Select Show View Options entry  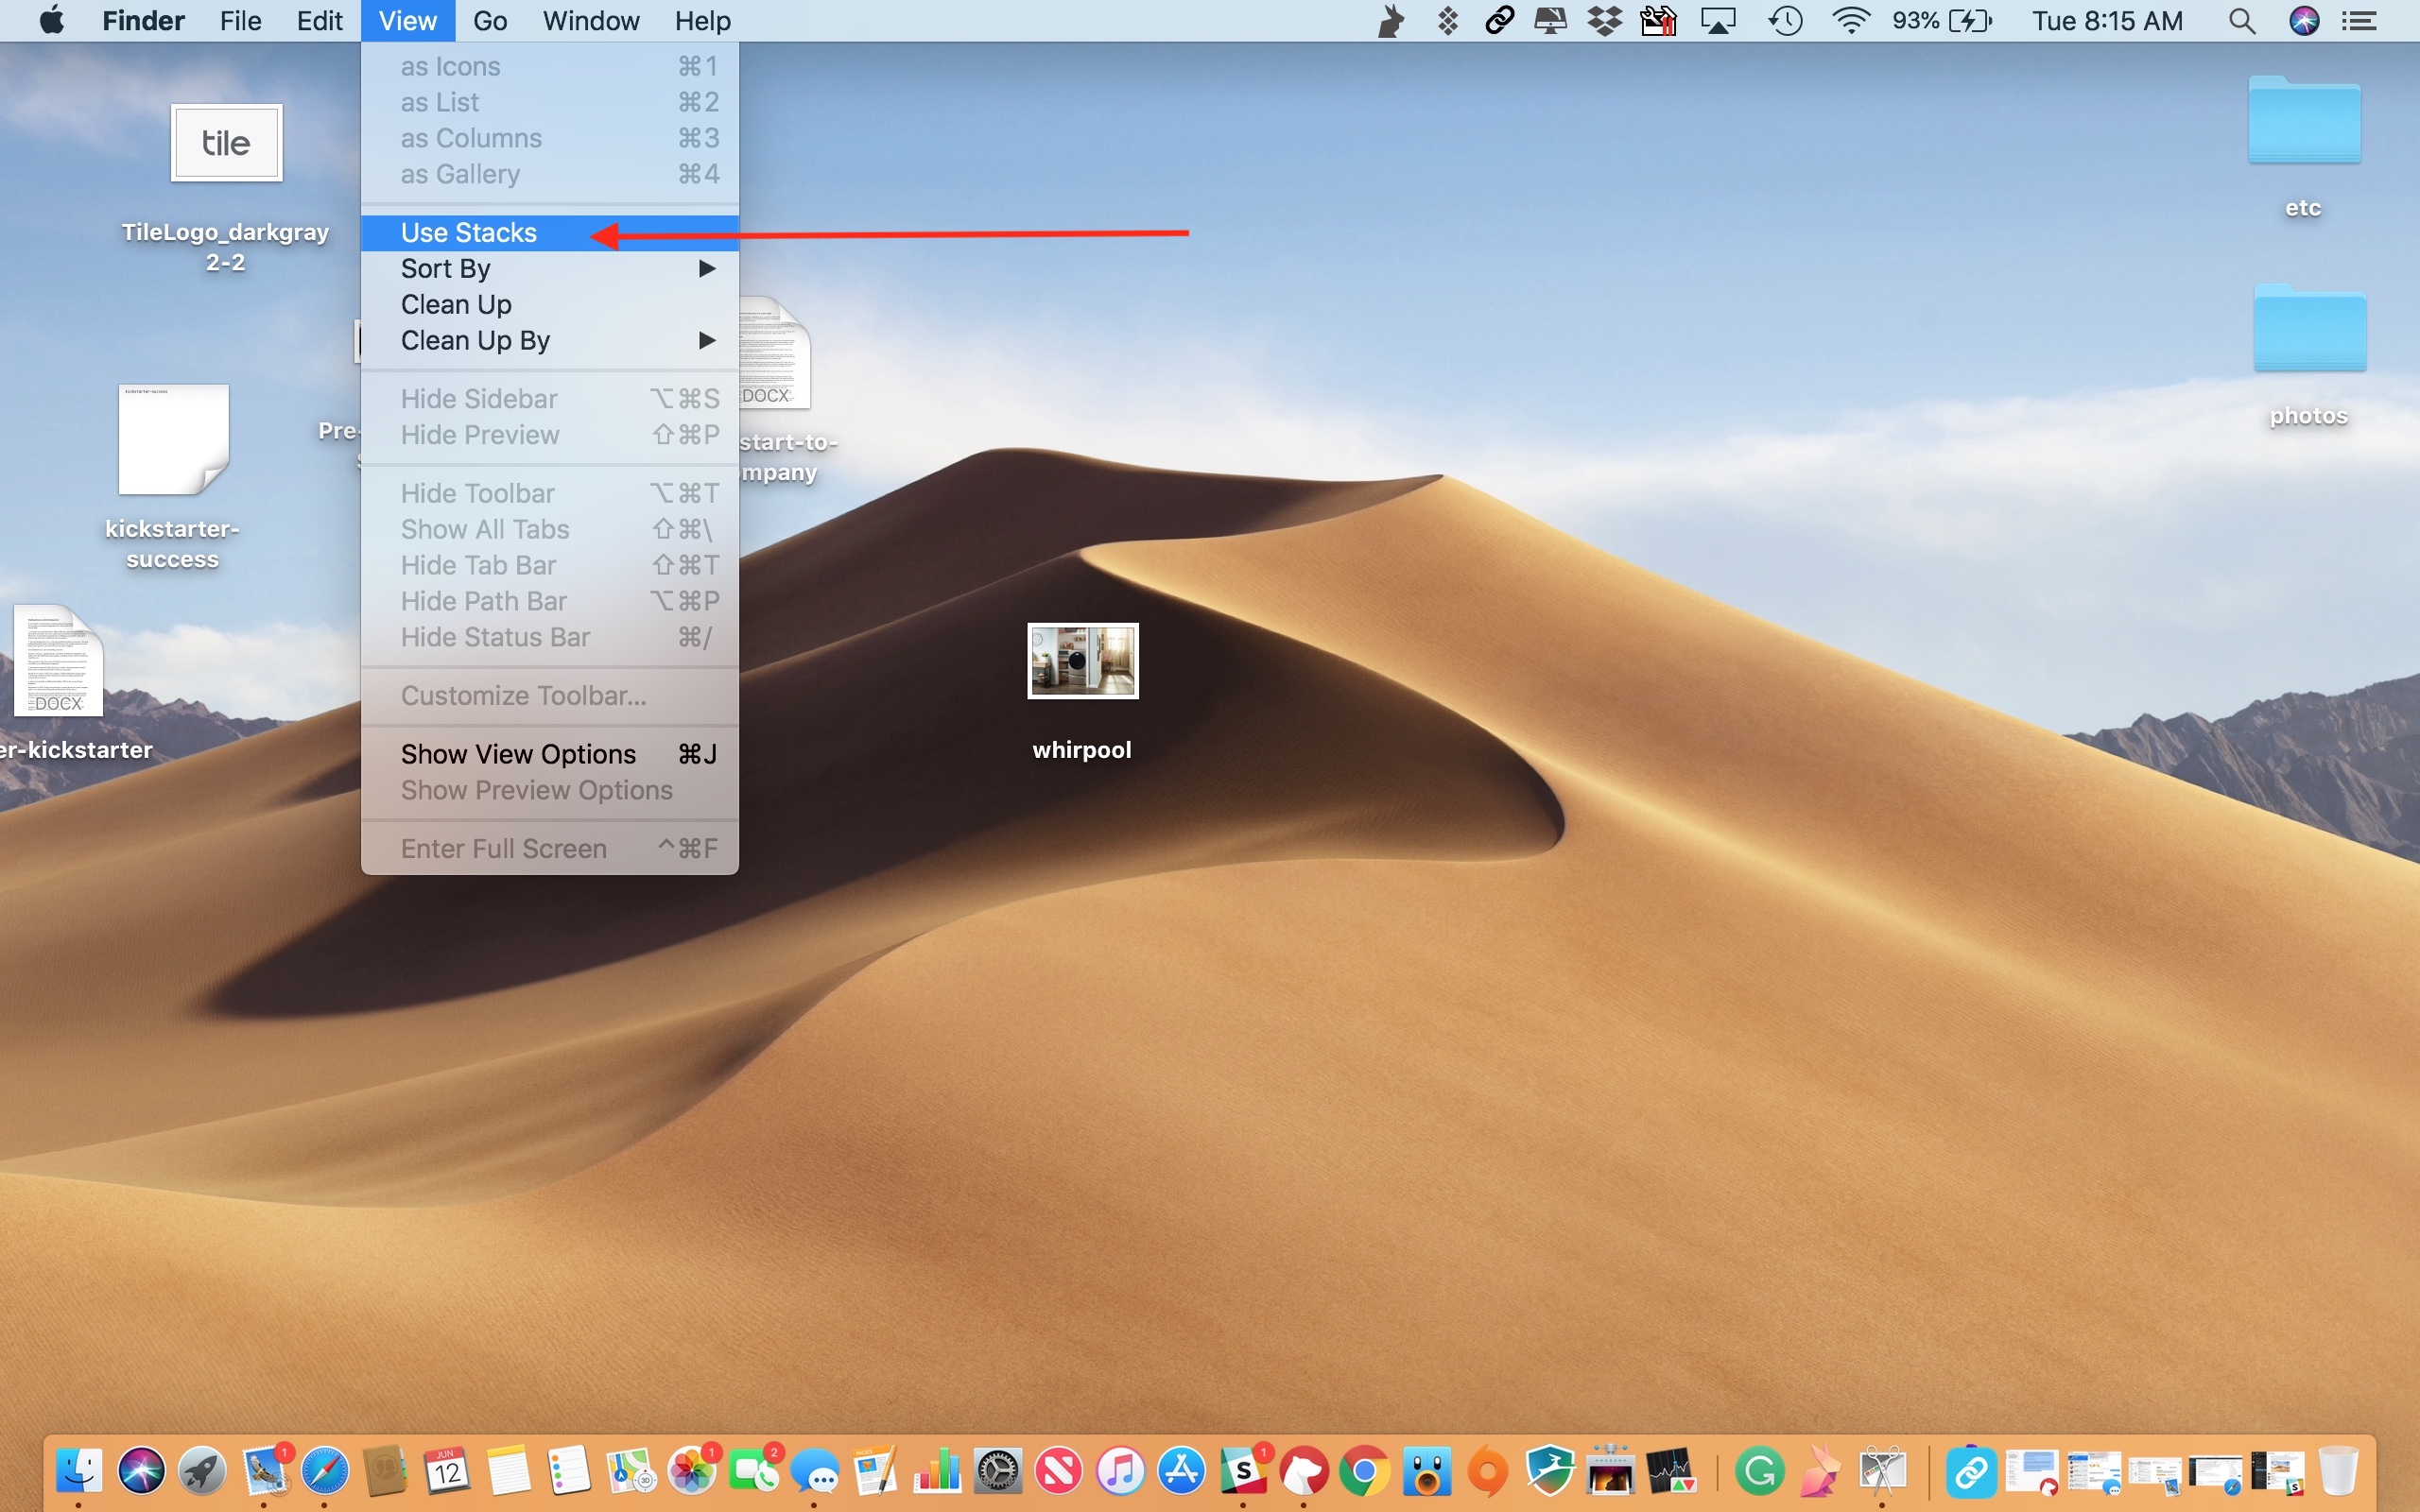pos(518,754)
